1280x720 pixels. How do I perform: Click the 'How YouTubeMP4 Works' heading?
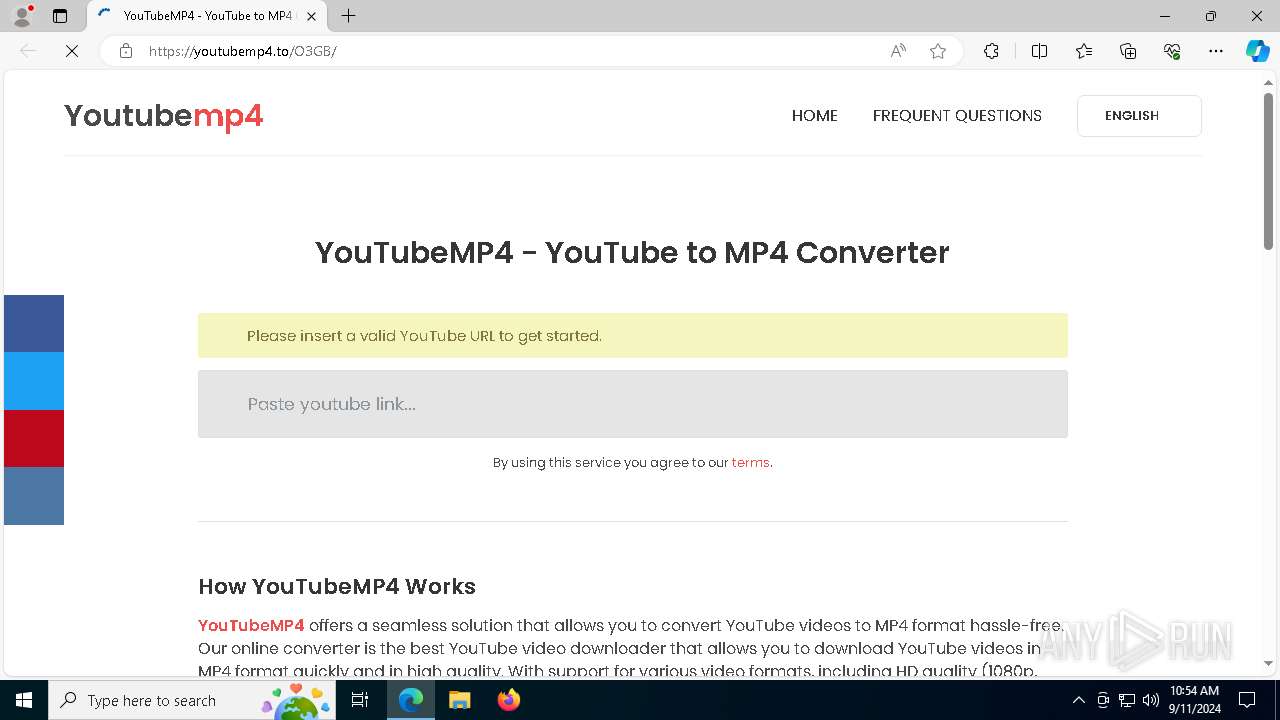[x=337, y=587]
